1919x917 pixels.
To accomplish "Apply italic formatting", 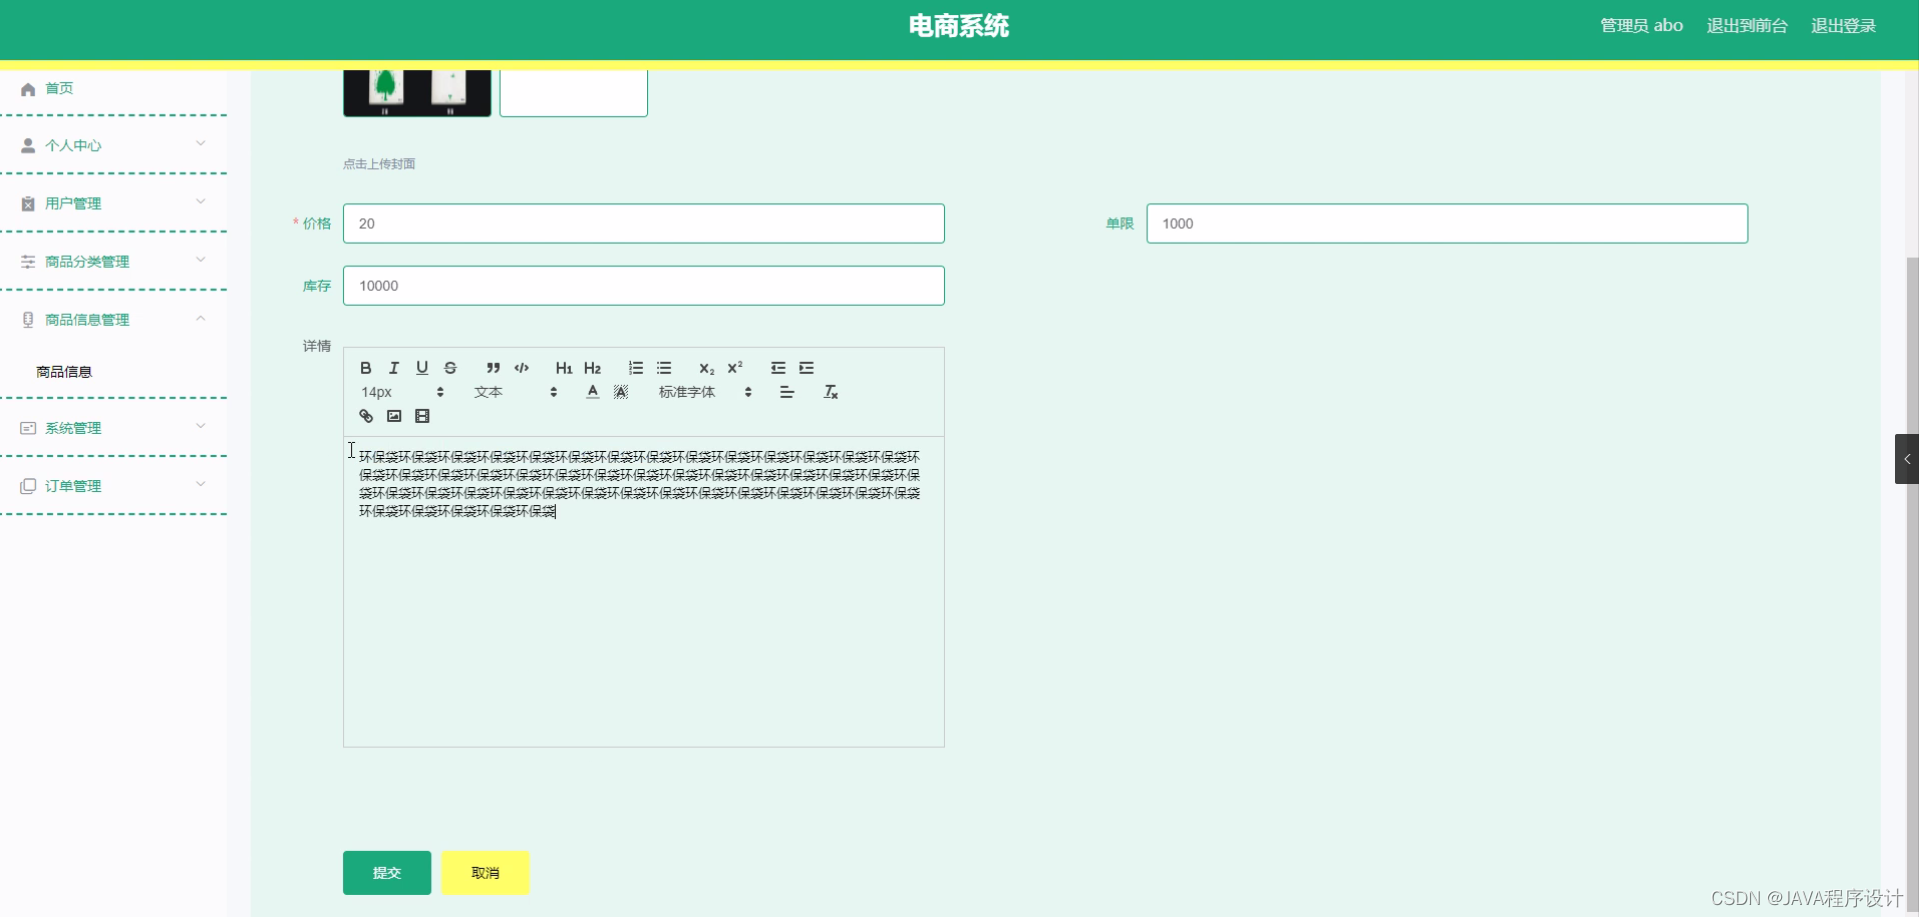I will (394, 368).
